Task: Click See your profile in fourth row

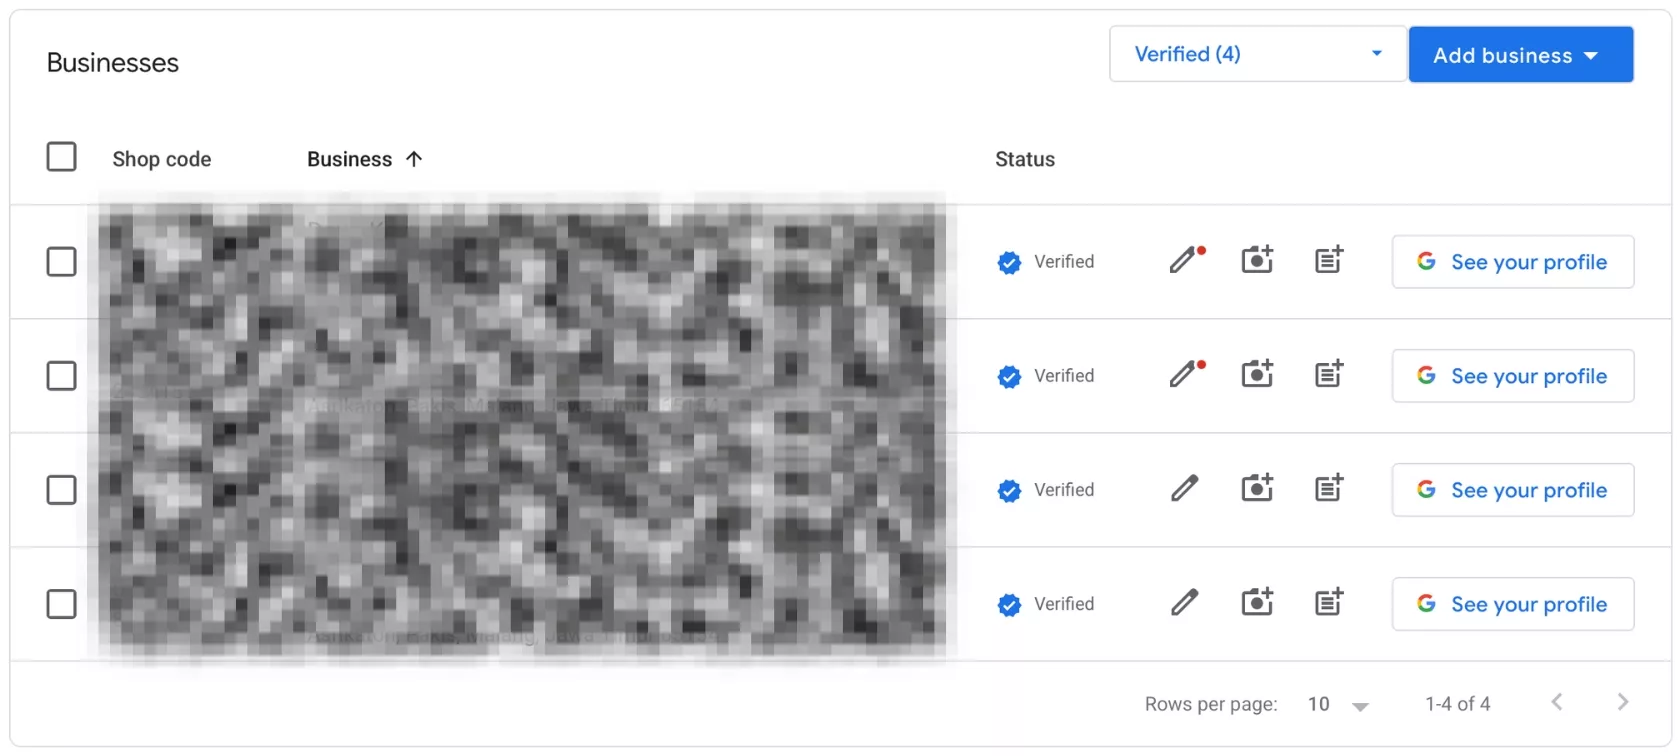Action: click(x=1513, y=604)
